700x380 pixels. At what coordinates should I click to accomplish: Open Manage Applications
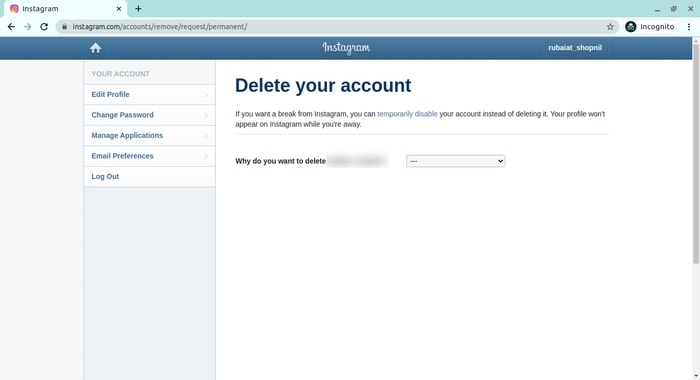click(x=149, y=136)
